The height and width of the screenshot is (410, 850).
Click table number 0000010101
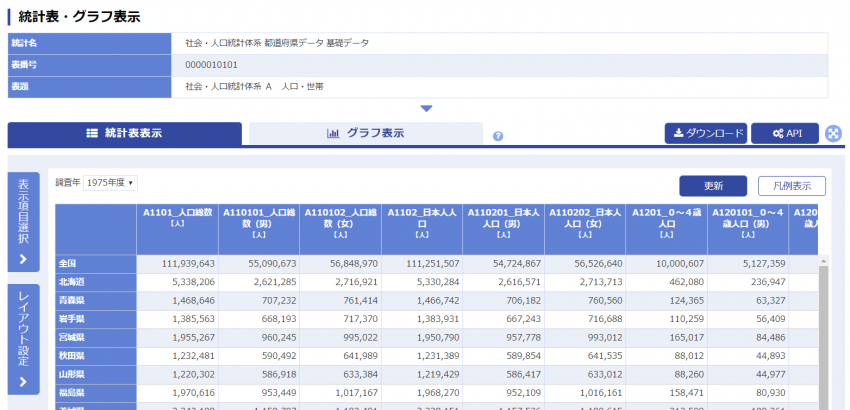211,65
